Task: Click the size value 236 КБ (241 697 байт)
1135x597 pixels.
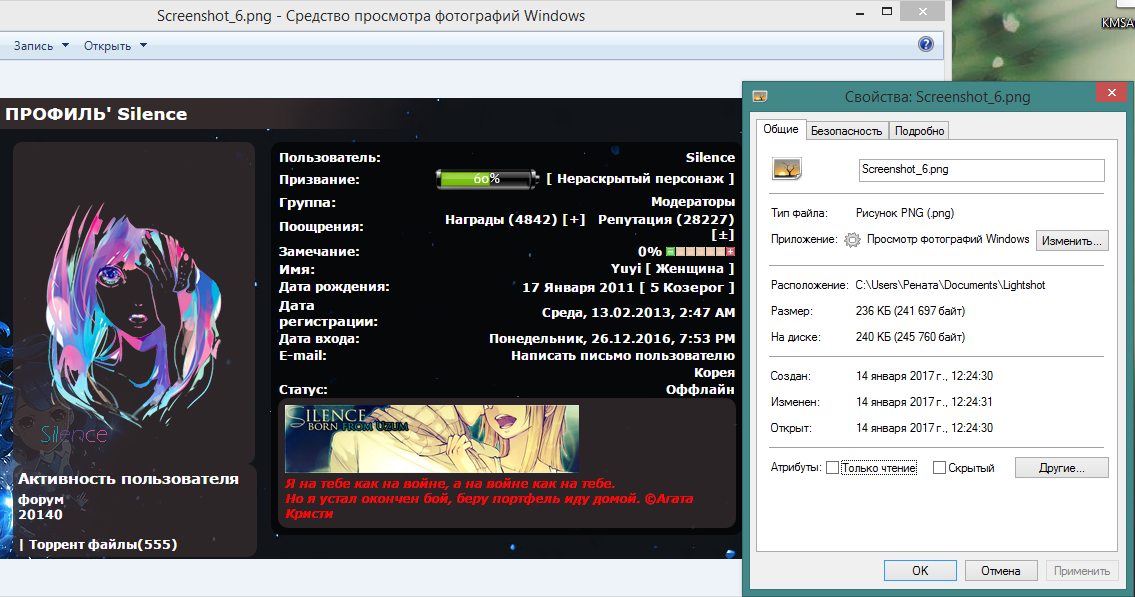Action: pos(911,311)
